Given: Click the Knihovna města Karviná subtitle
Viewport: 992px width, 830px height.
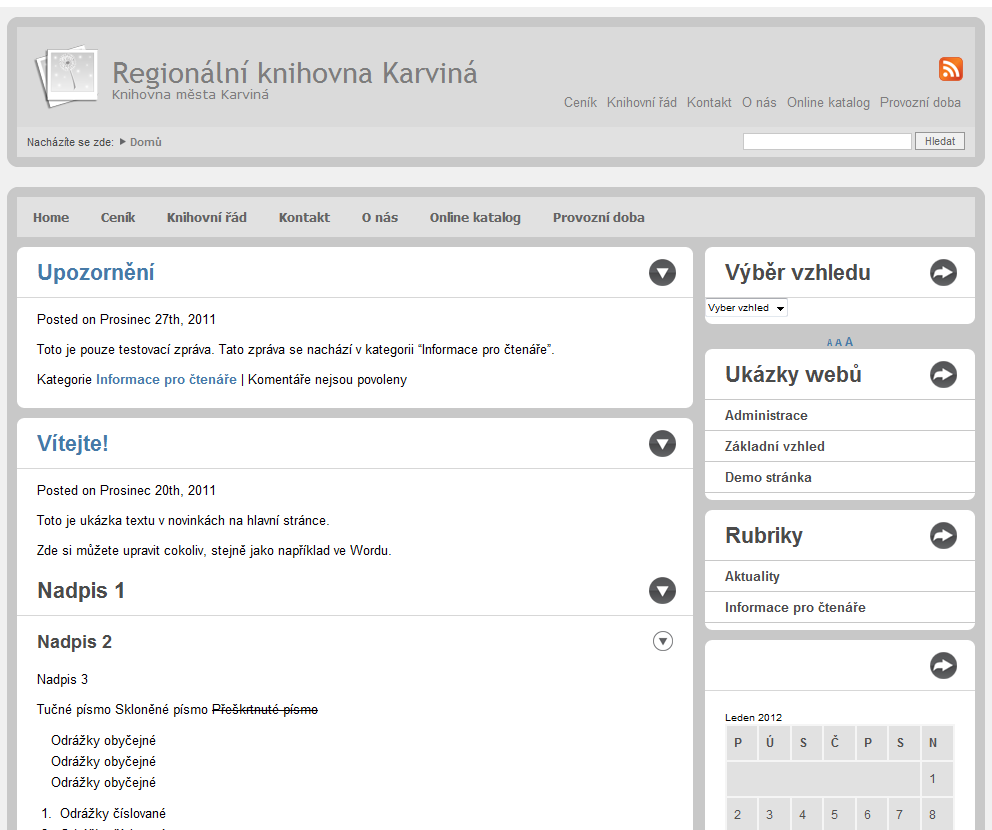Looking at the screenshot, I should tap(190, 95).
